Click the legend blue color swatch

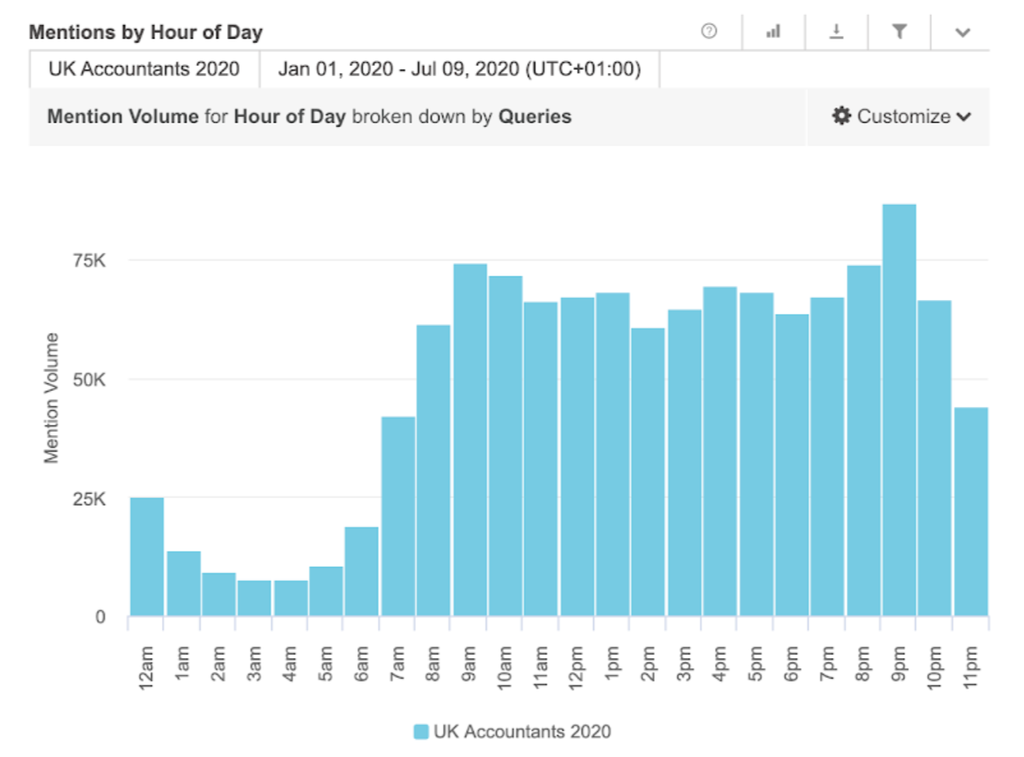[421, 731]
